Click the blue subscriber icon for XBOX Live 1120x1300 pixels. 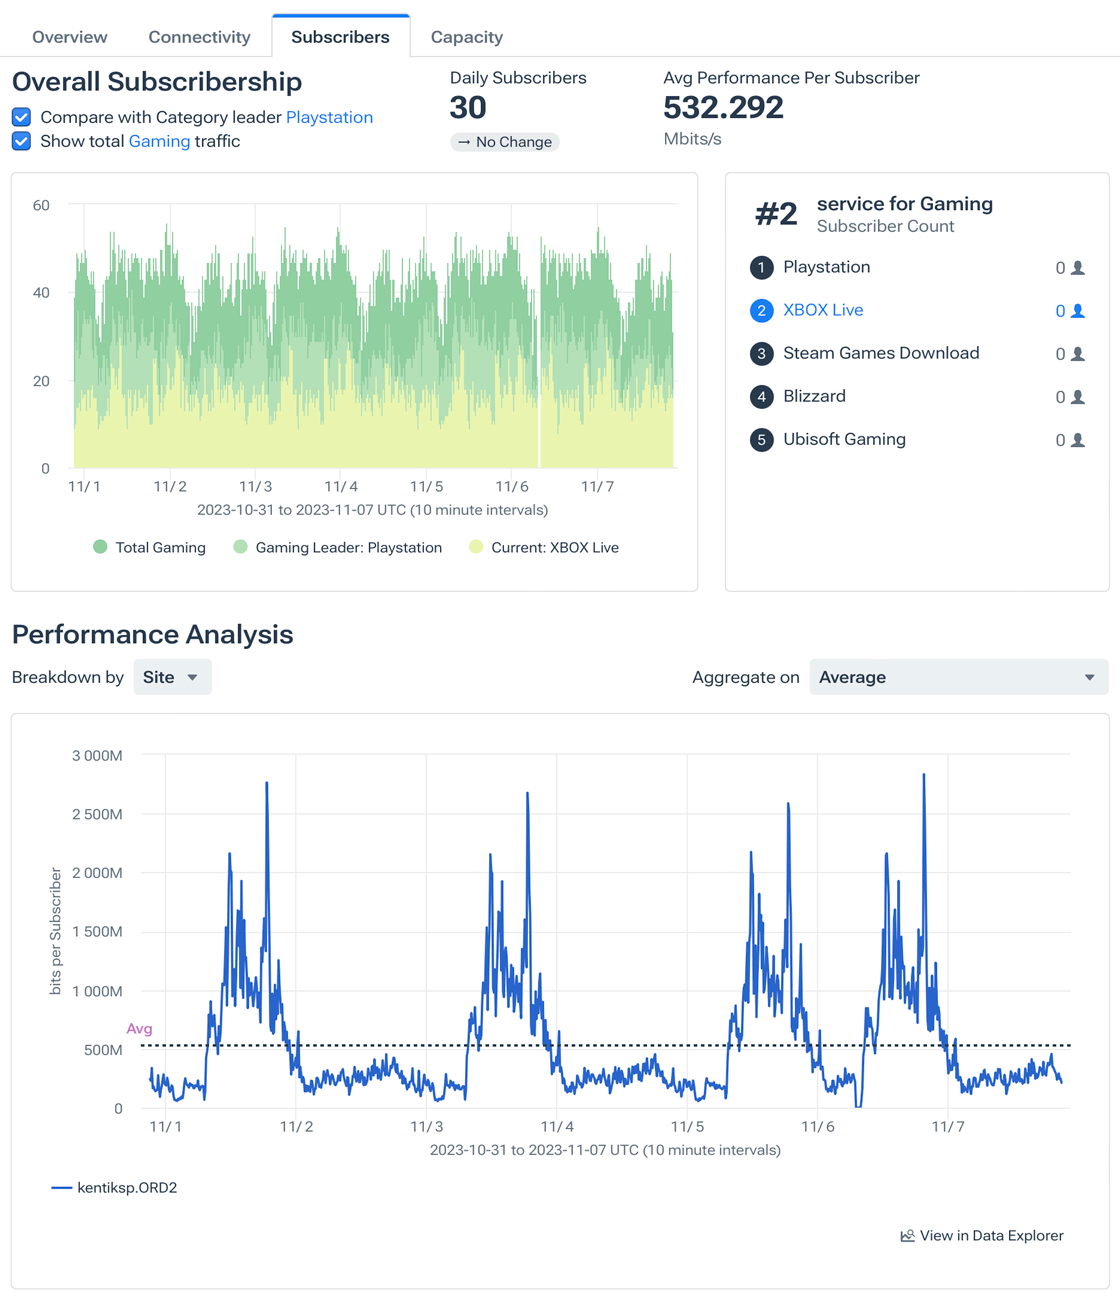tap(1078, 311)
